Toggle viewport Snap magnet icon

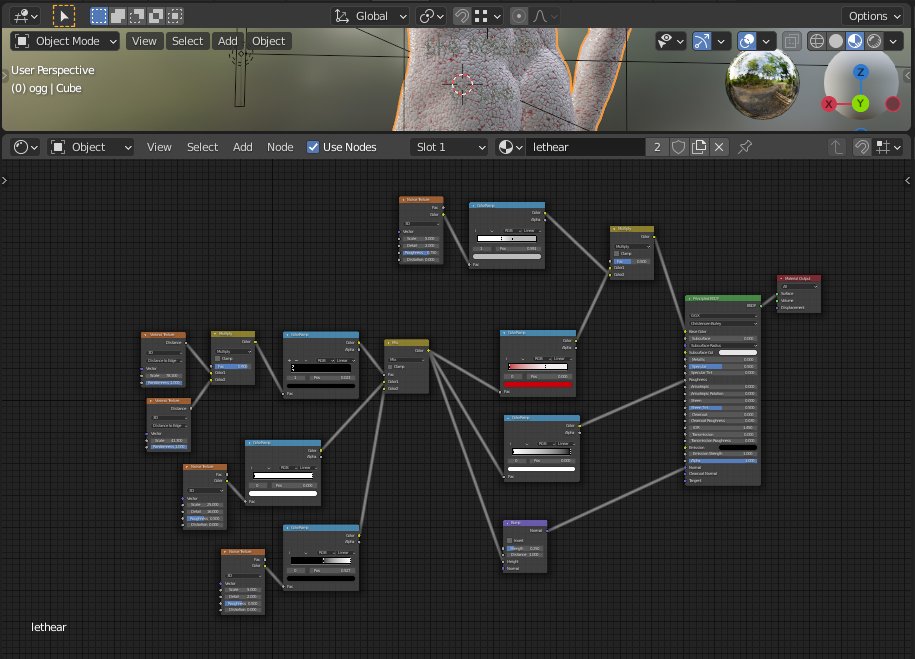pyautogui.click(x=462, y=16)
